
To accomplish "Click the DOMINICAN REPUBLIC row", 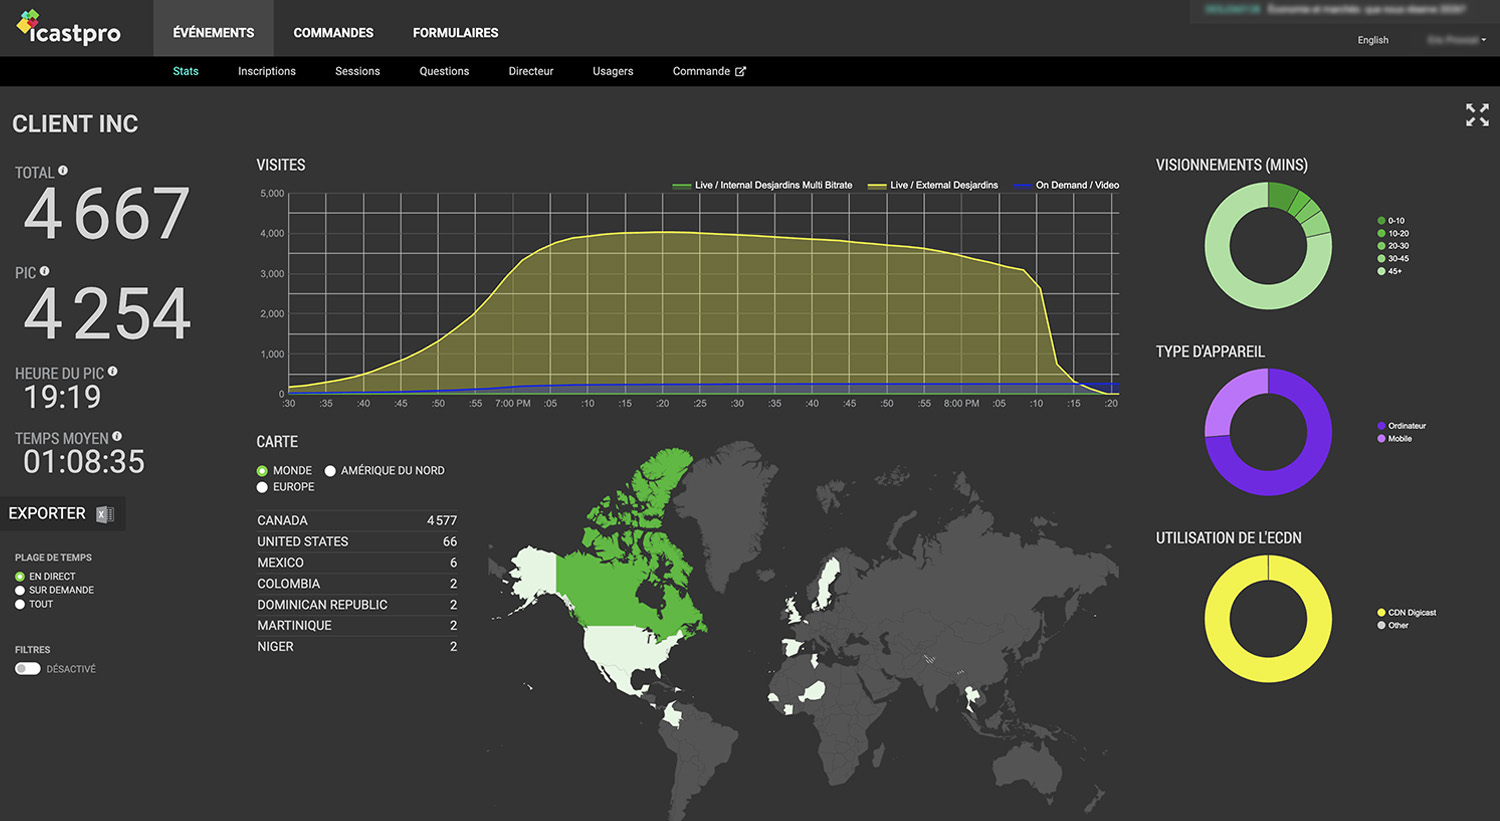I will pyautogui.click(x=357, y=604).
